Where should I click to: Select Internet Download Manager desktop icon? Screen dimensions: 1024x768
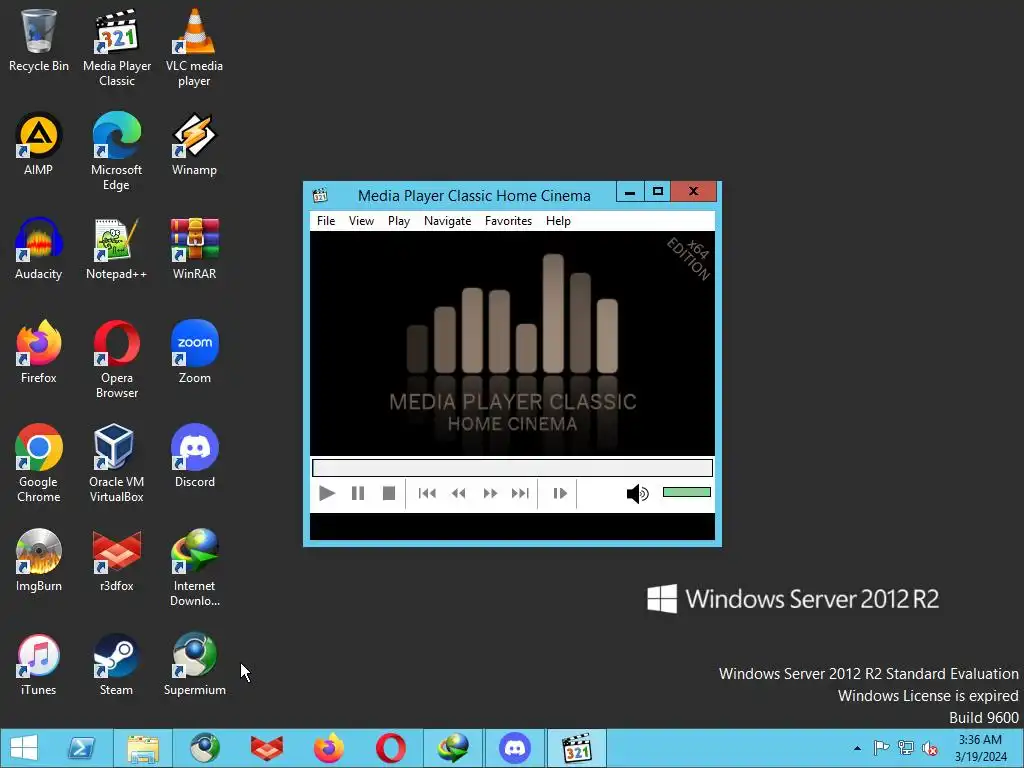pos(195,568)
